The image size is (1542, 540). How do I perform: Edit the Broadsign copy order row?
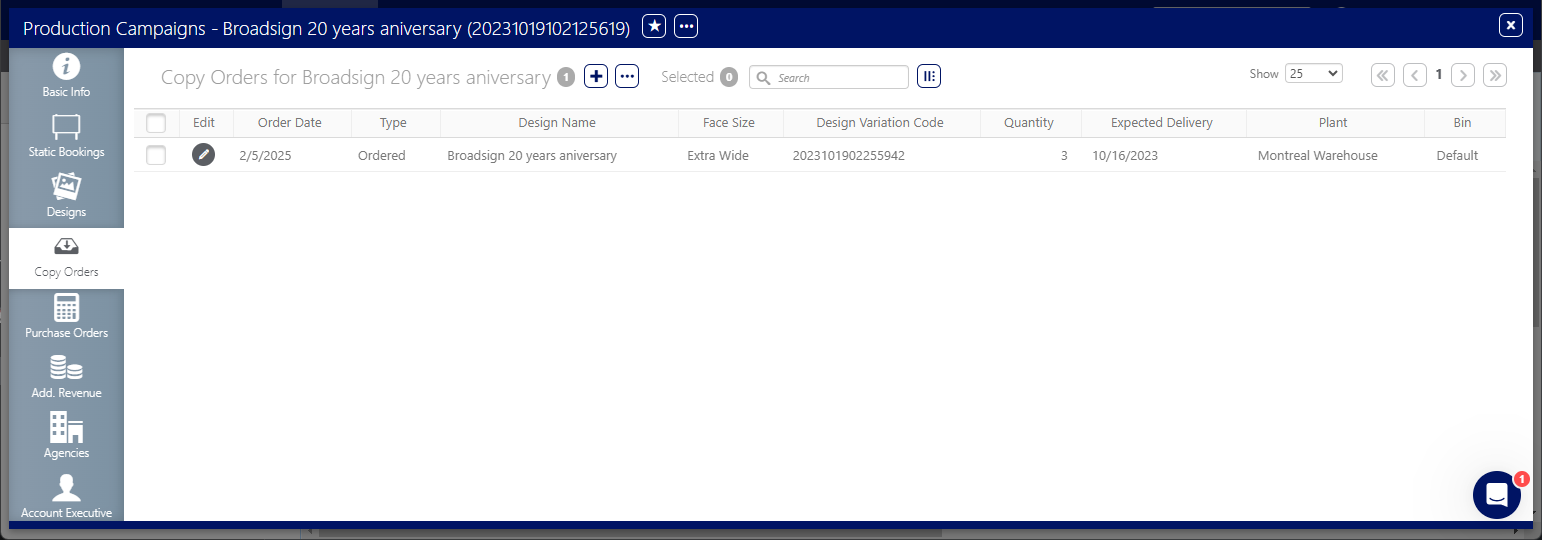203,155
